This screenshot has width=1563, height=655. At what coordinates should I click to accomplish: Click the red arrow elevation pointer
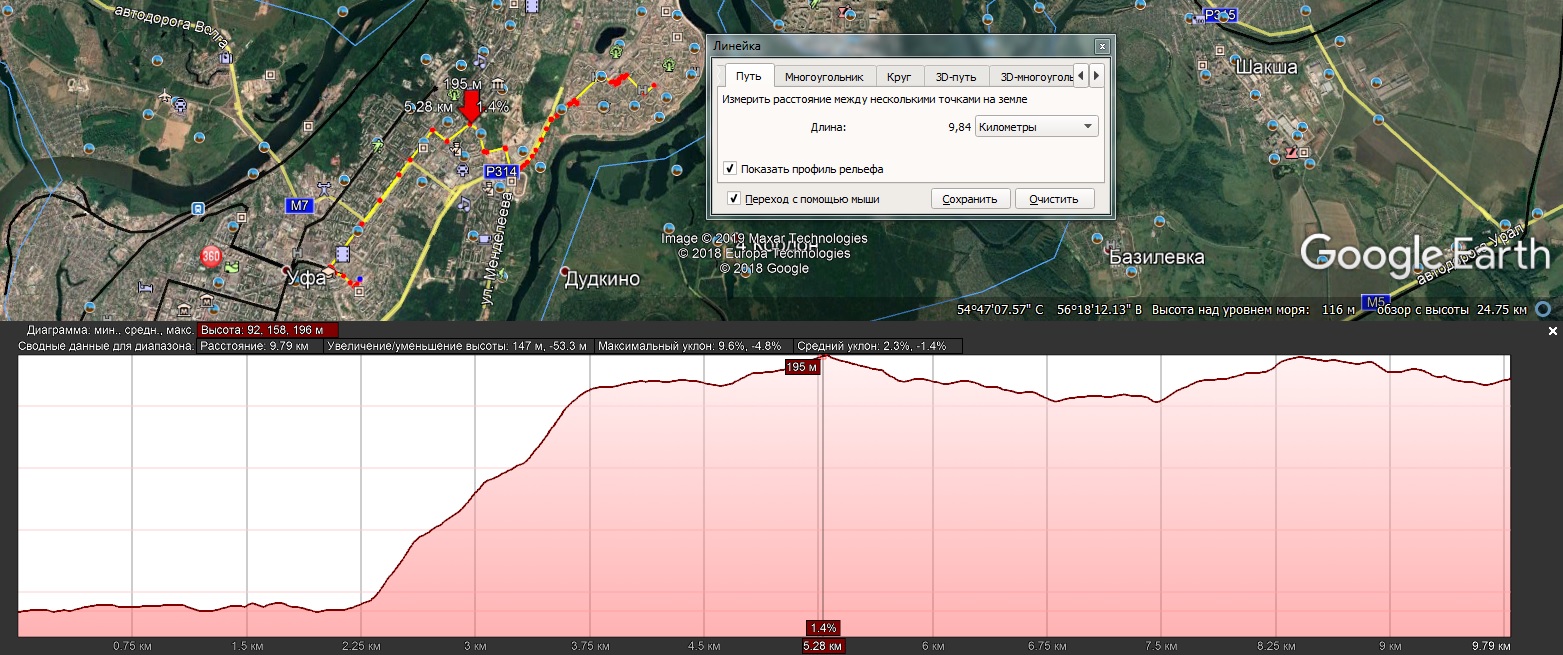[470, 107]
